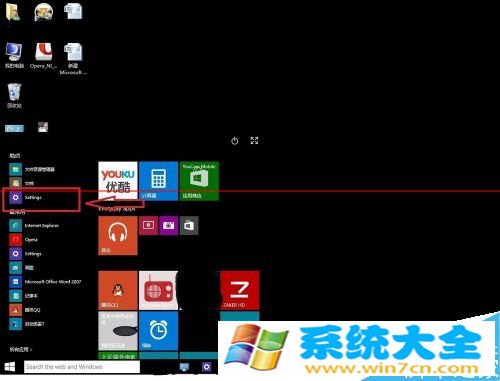500x381 pixels.
Task: Open the red radio tile
Action: tap(158, 290)
